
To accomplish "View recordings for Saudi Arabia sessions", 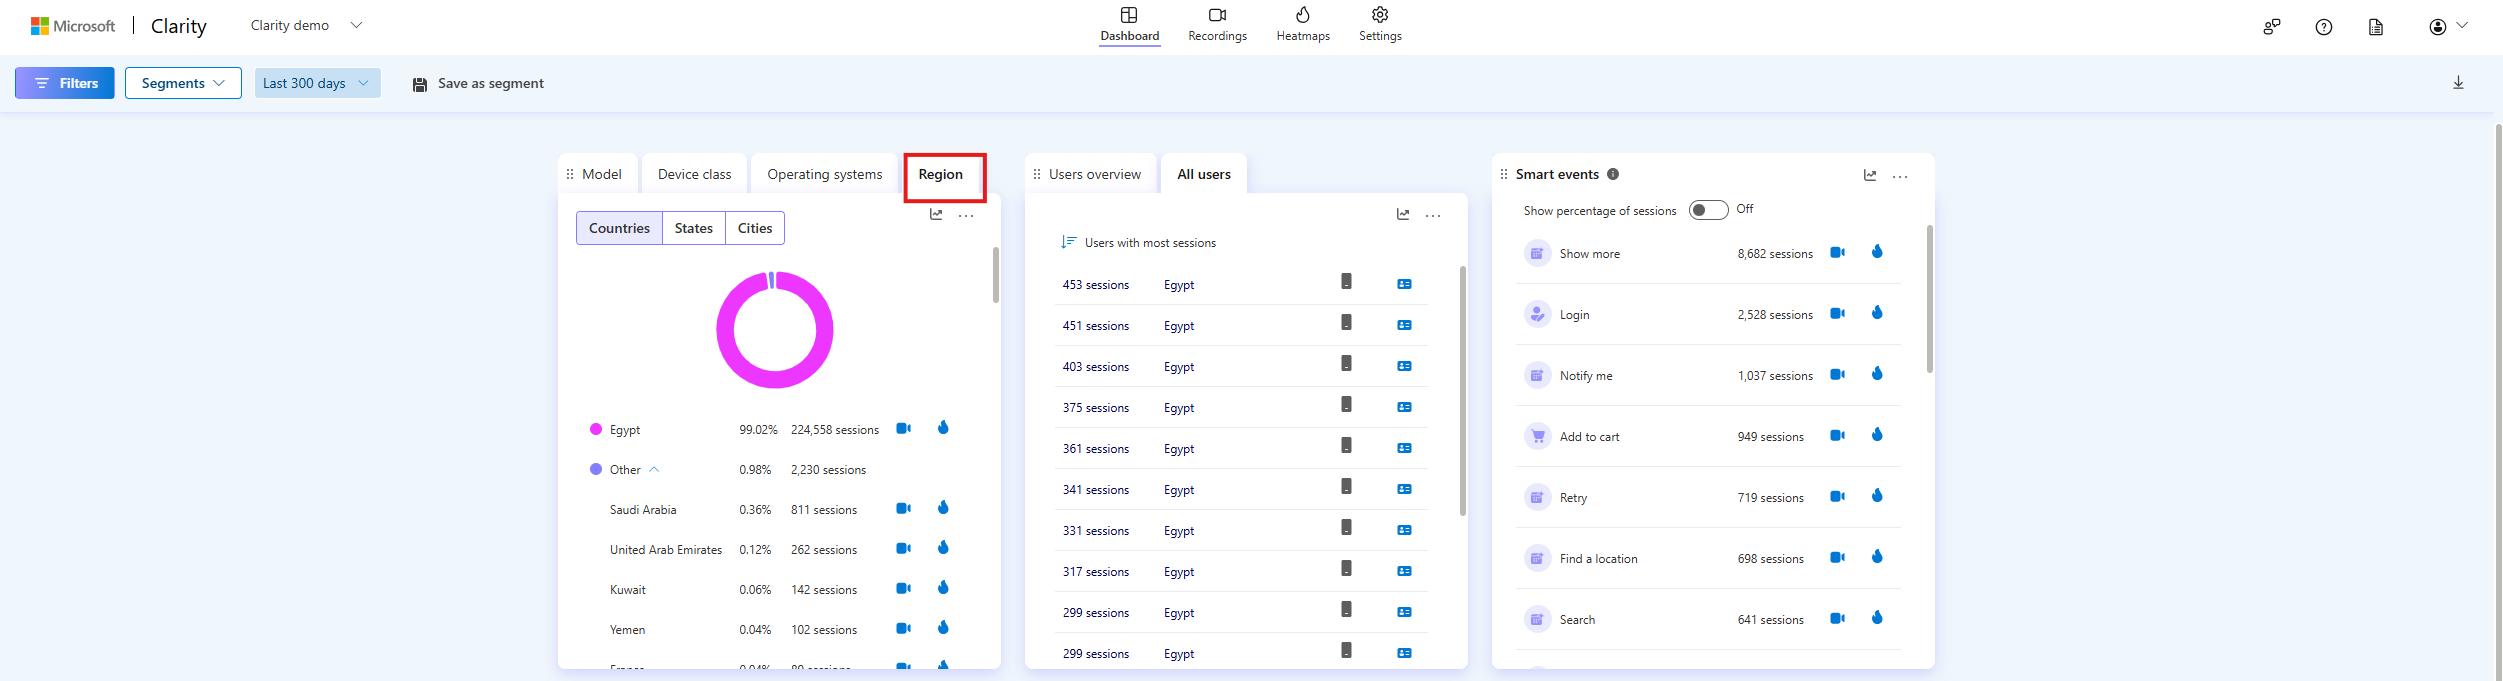I will coord(903,509).
